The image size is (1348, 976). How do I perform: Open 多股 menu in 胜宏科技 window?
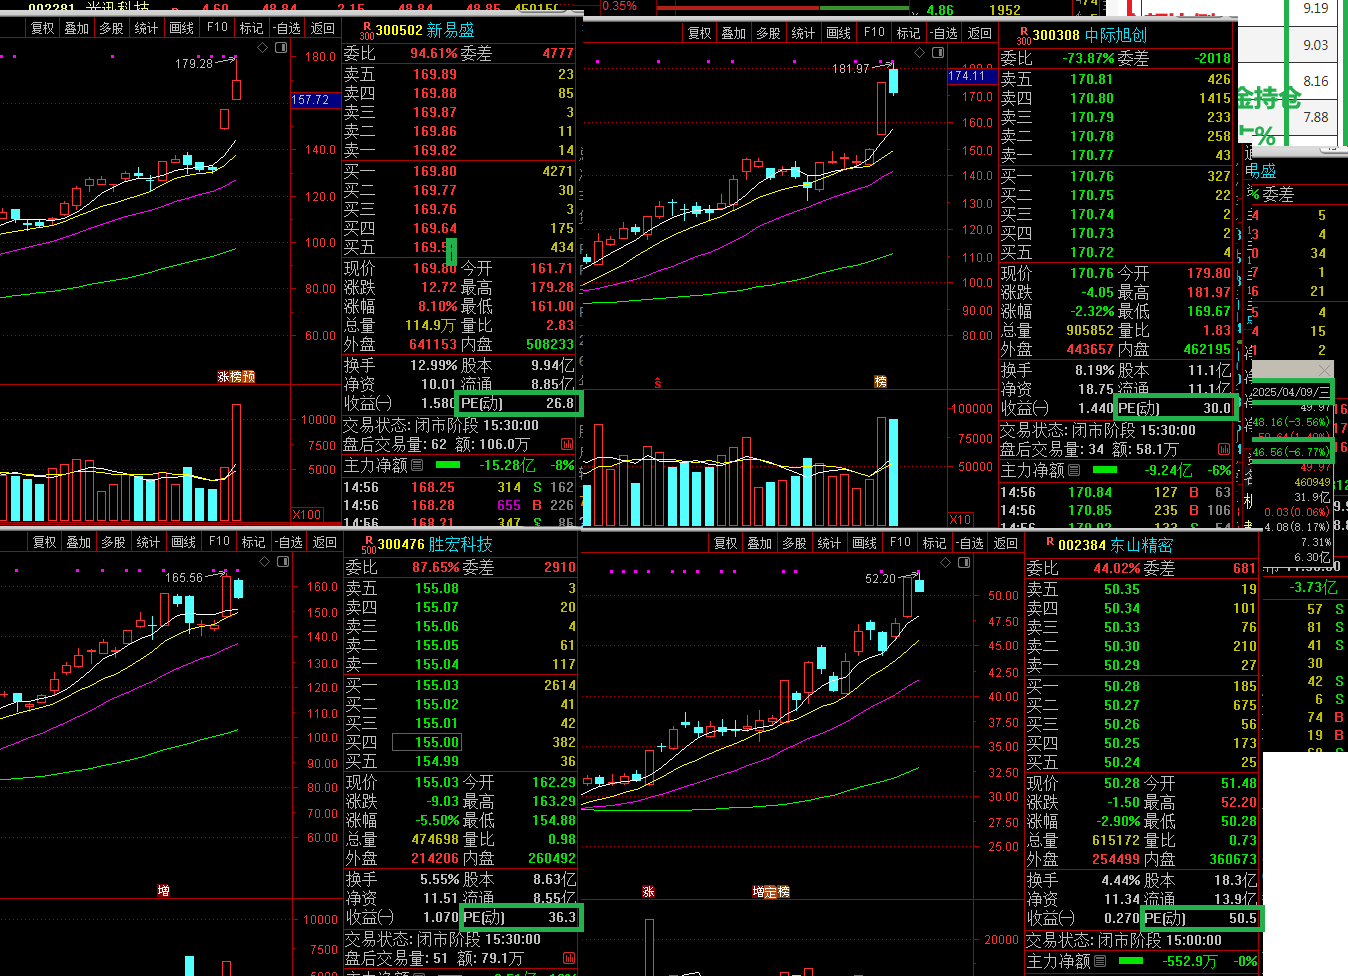pyautogui.click(x=113, y=542)
